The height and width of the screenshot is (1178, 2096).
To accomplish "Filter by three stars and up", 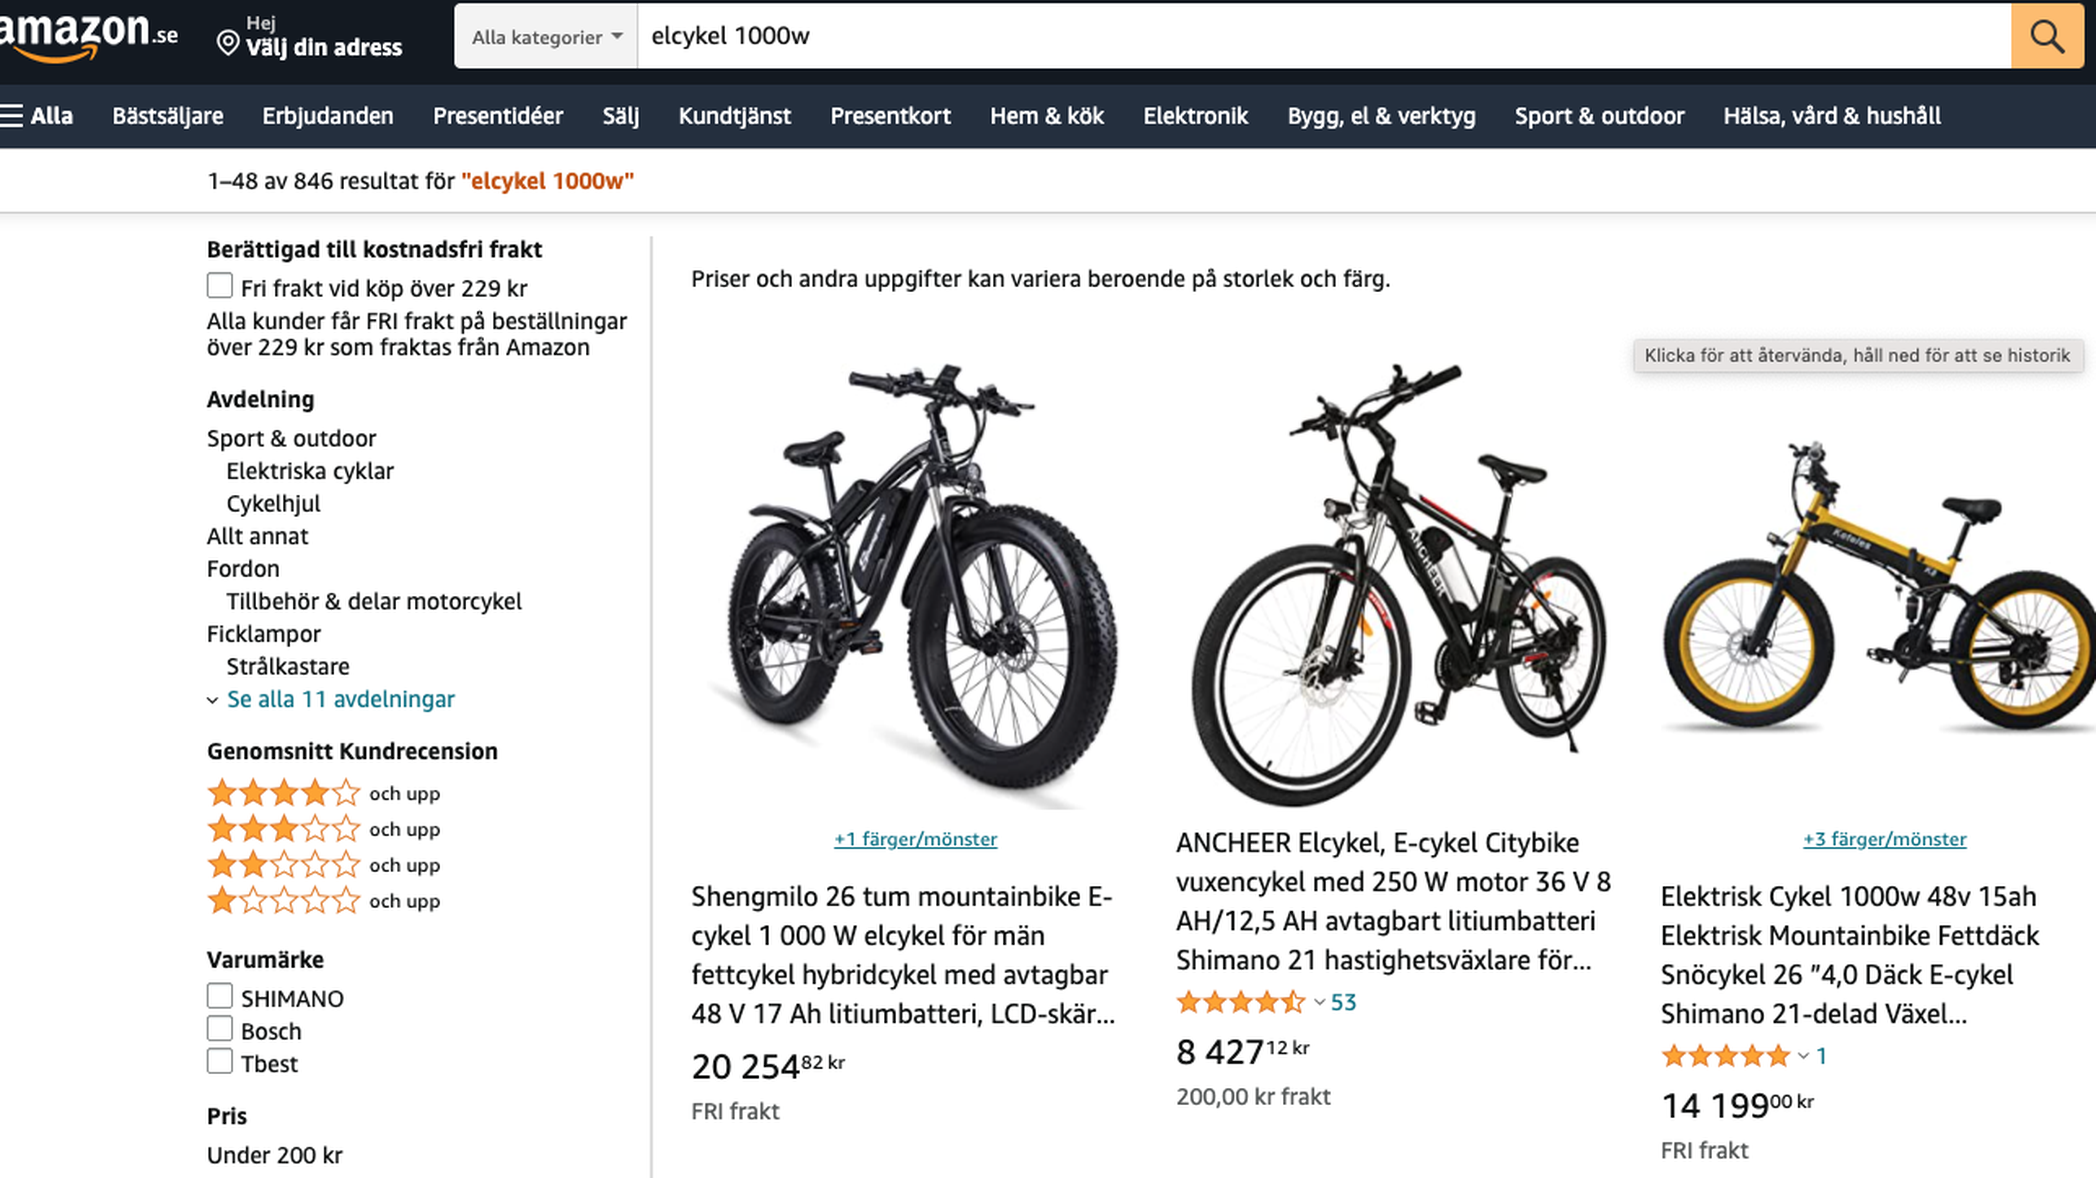I will coord(283,829).
